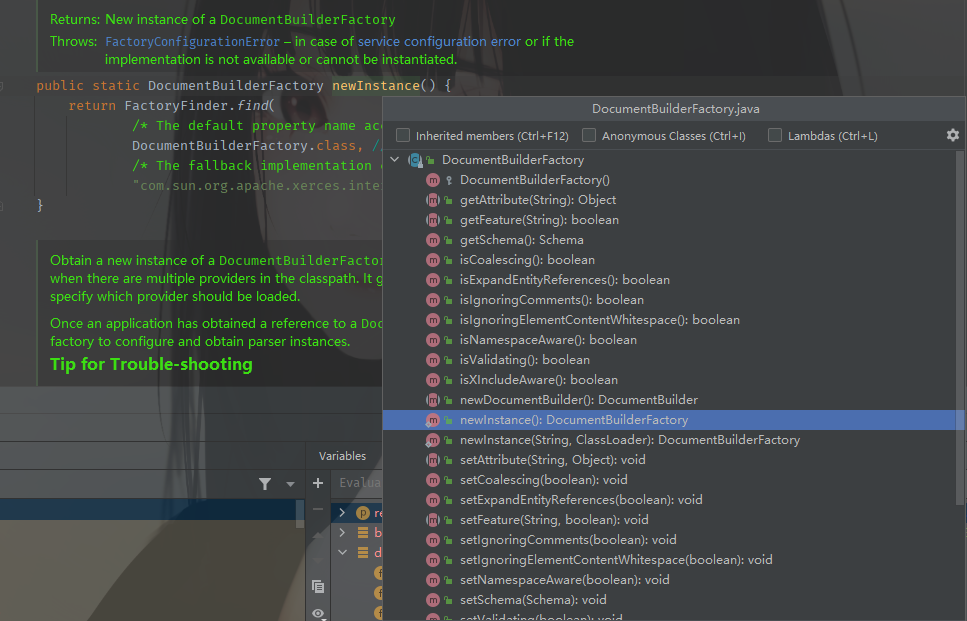
Task: Click method icon beside setIgnoringComments(boolean)
Action: coord(433,540)
